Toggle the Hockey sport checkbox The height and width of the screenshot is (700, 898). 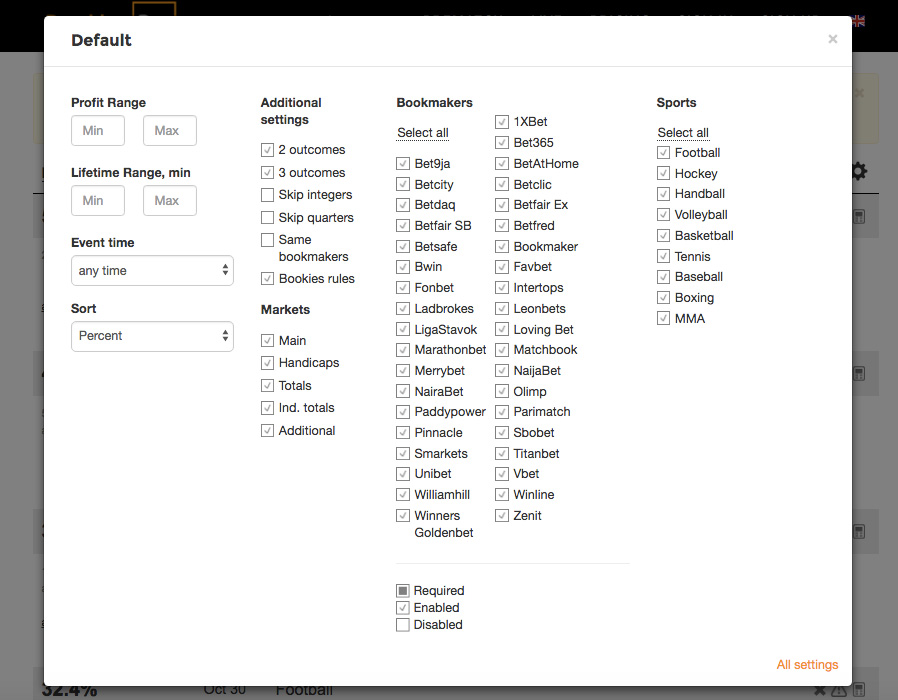click(x=663, y=174)
